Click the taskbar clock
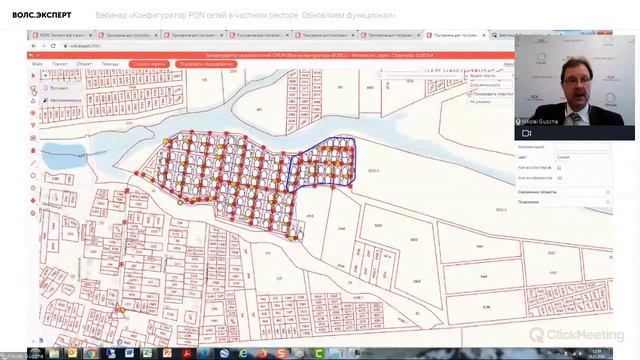Viewport: 640px width, 360px height. click(597, 353)
